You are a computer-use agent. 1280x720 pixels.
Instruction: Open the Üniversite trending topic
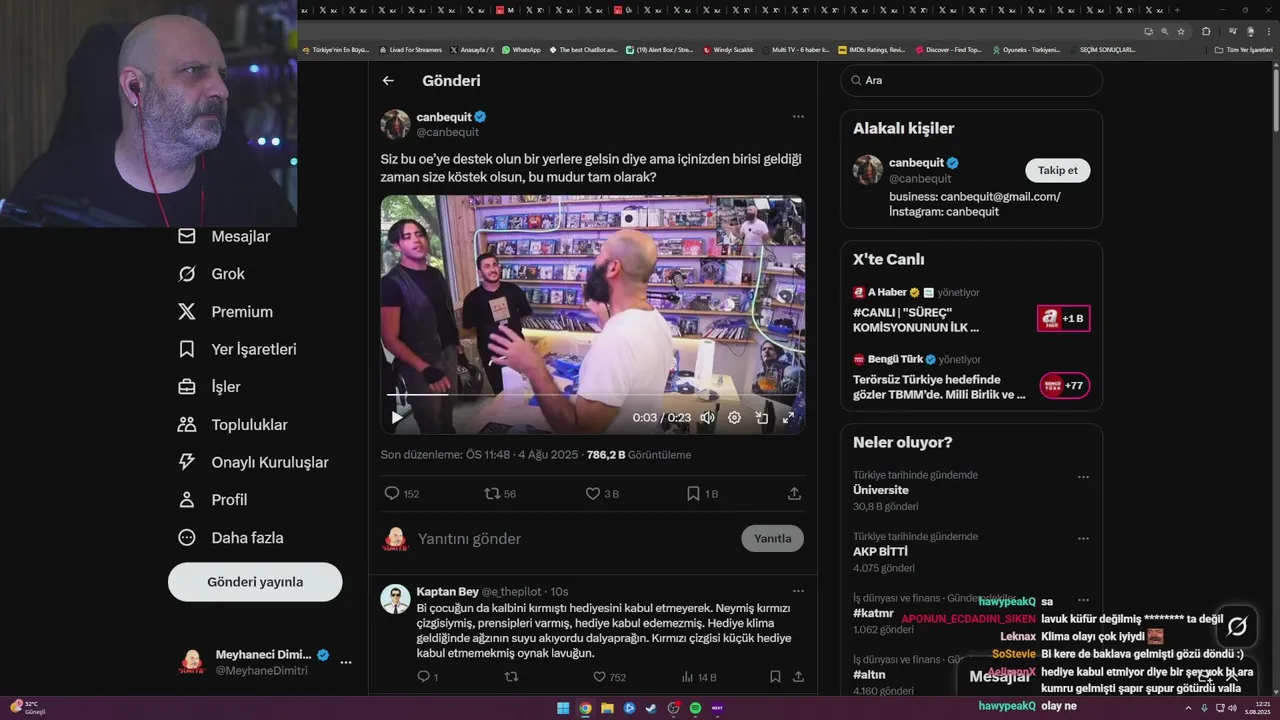[880, 490]
